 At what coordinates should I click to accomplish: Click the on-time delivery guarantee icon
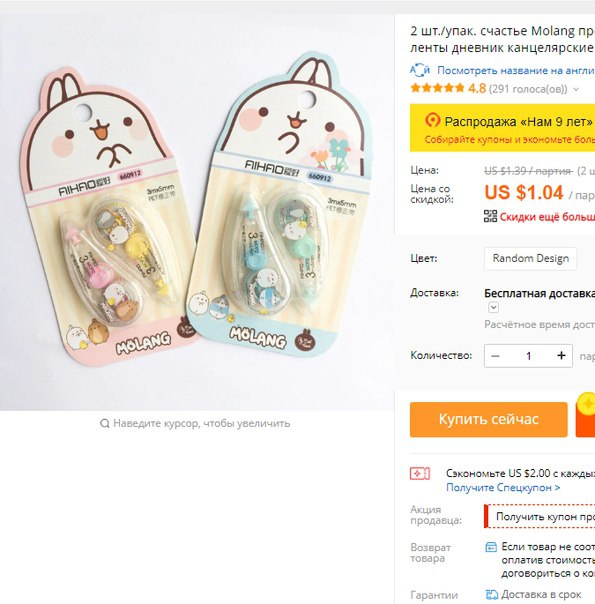click(x=491, y=594)
